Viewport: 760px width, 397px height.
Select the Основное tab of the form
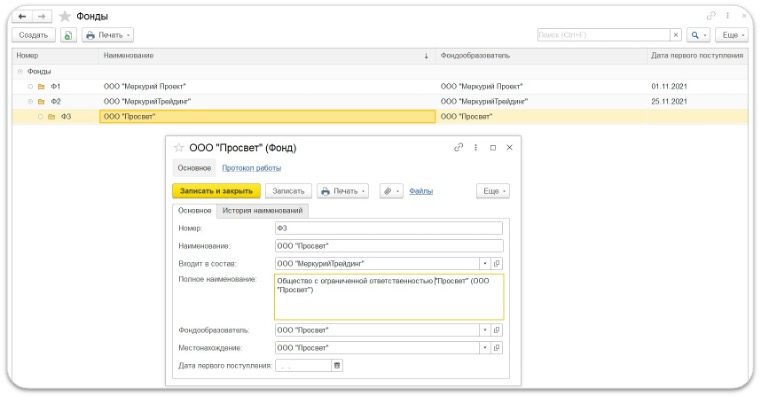pos(194,210)
